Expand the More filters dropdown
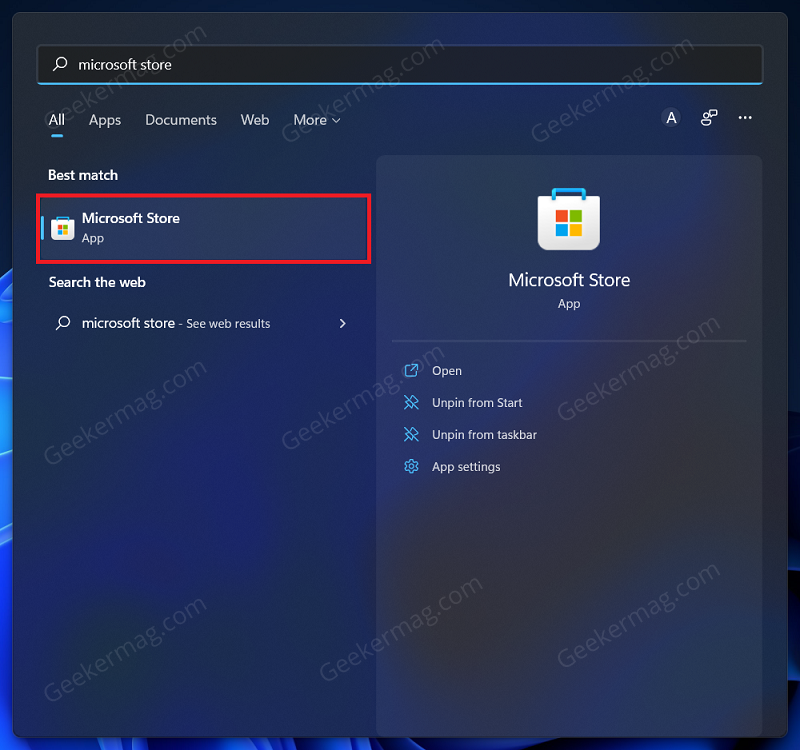 coord(316,120)
